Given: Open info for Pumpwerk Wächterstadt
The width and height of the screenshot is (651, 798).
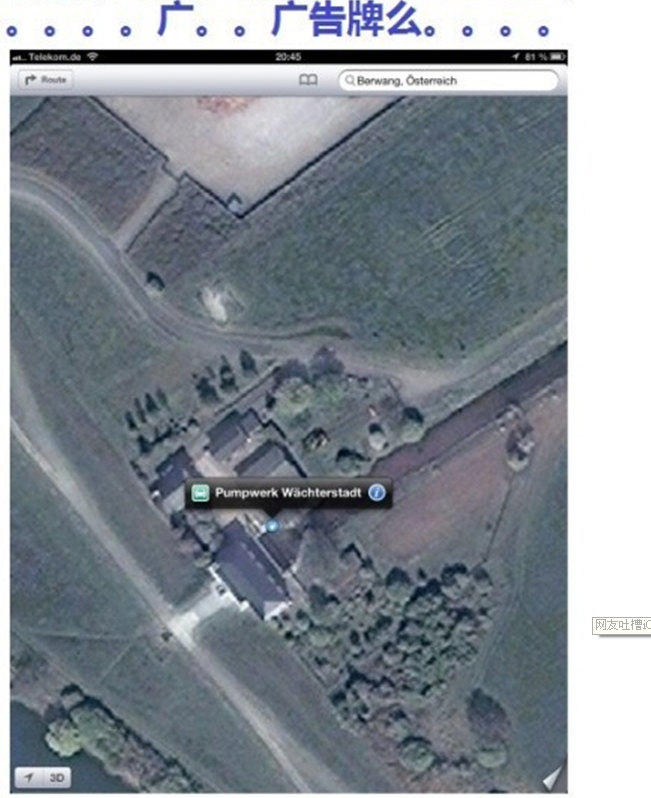Looking at the screenshot, I should [x=377, y=493].
